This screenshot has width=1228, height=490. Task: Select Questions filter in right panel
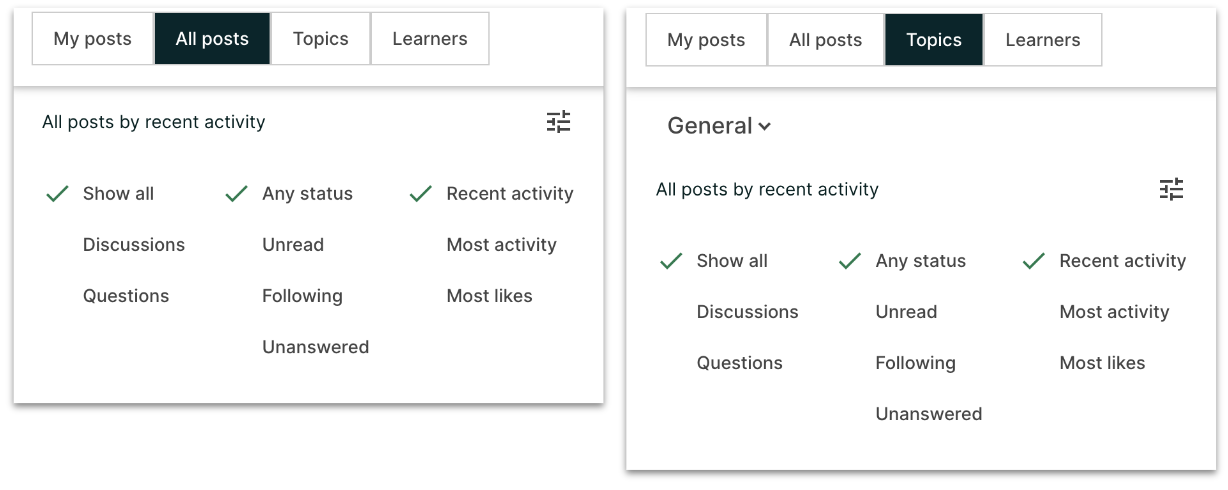[x=740, y=363]
